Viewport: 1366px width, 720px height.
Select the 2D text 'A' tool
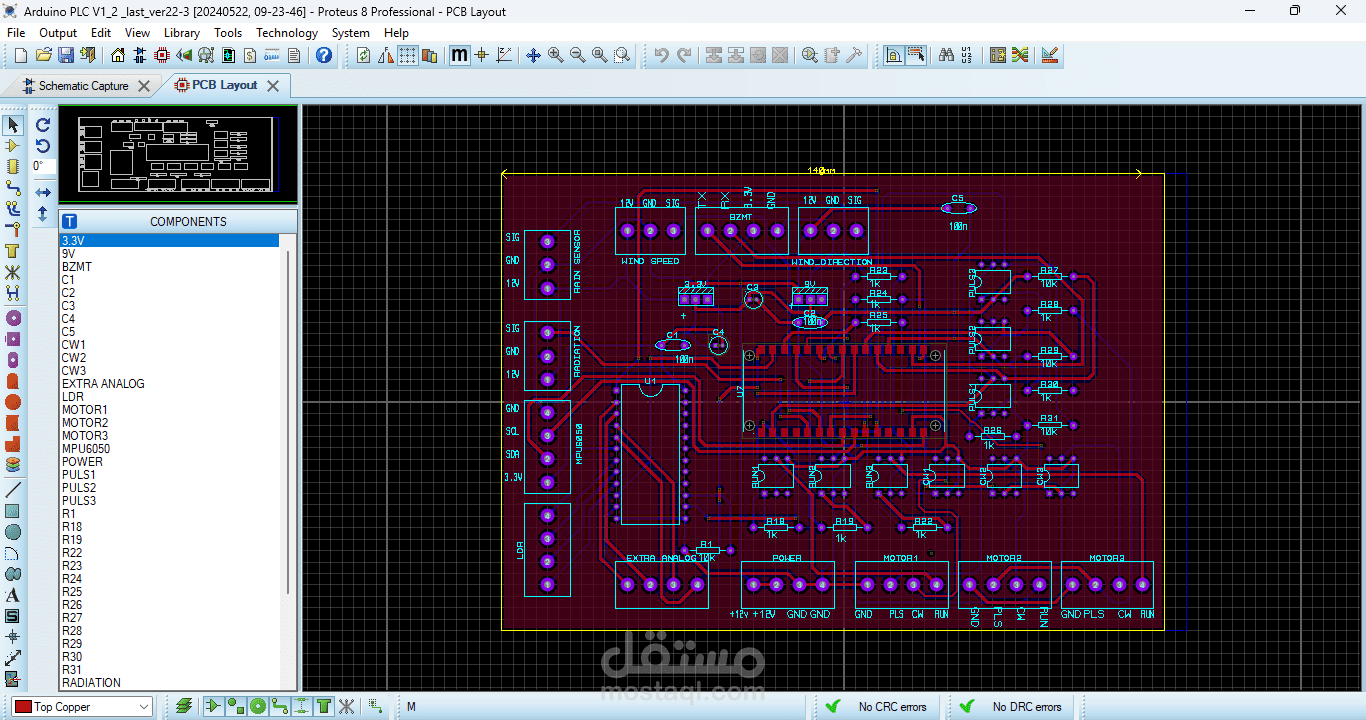12,595
